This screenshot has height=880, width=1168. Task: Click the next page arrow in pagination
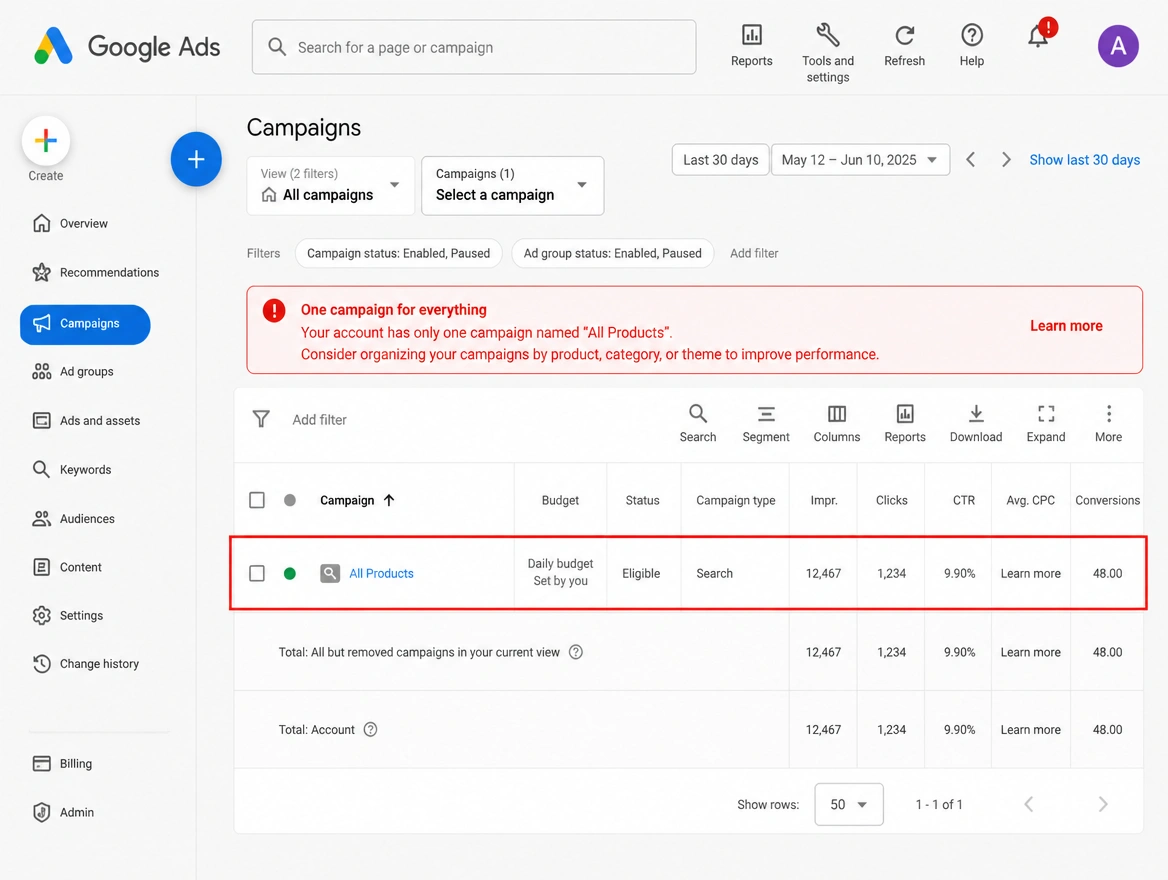pyautogui.click(x=1103, y=804)
